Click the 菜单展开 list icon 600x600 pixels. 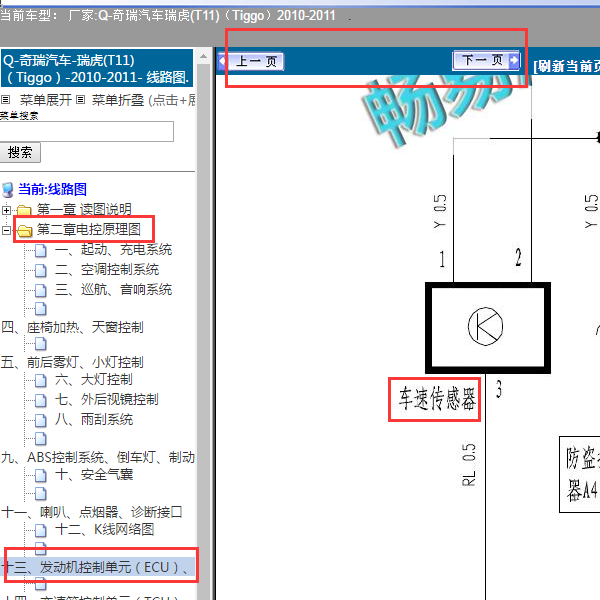(x=5, y=100)
